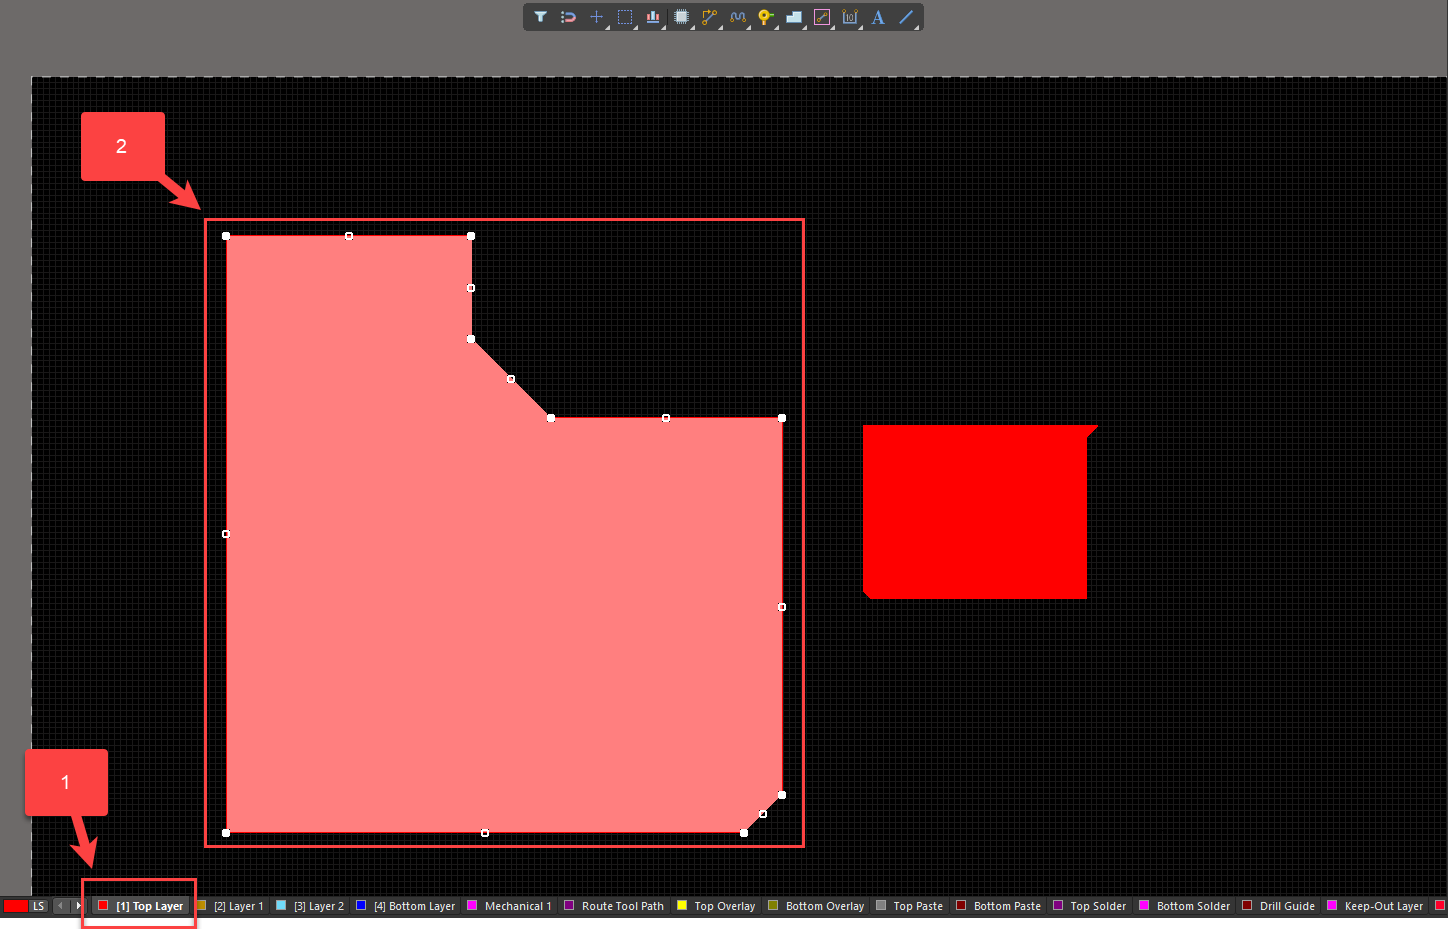Select the polygon pour placement icon
Screen dimensions: 1448x929
point(793,17)
